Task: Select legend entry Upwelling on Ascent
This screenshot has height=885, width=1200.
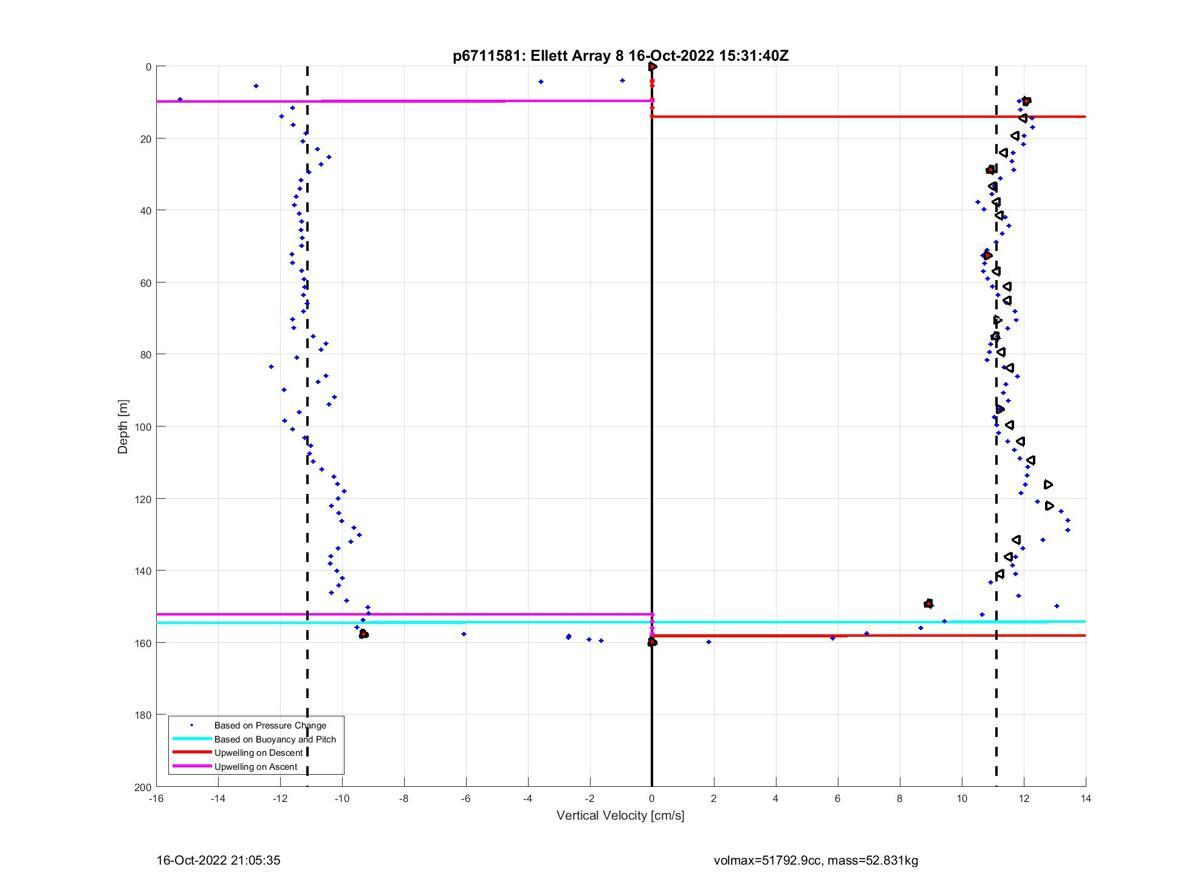Action: 256,767
